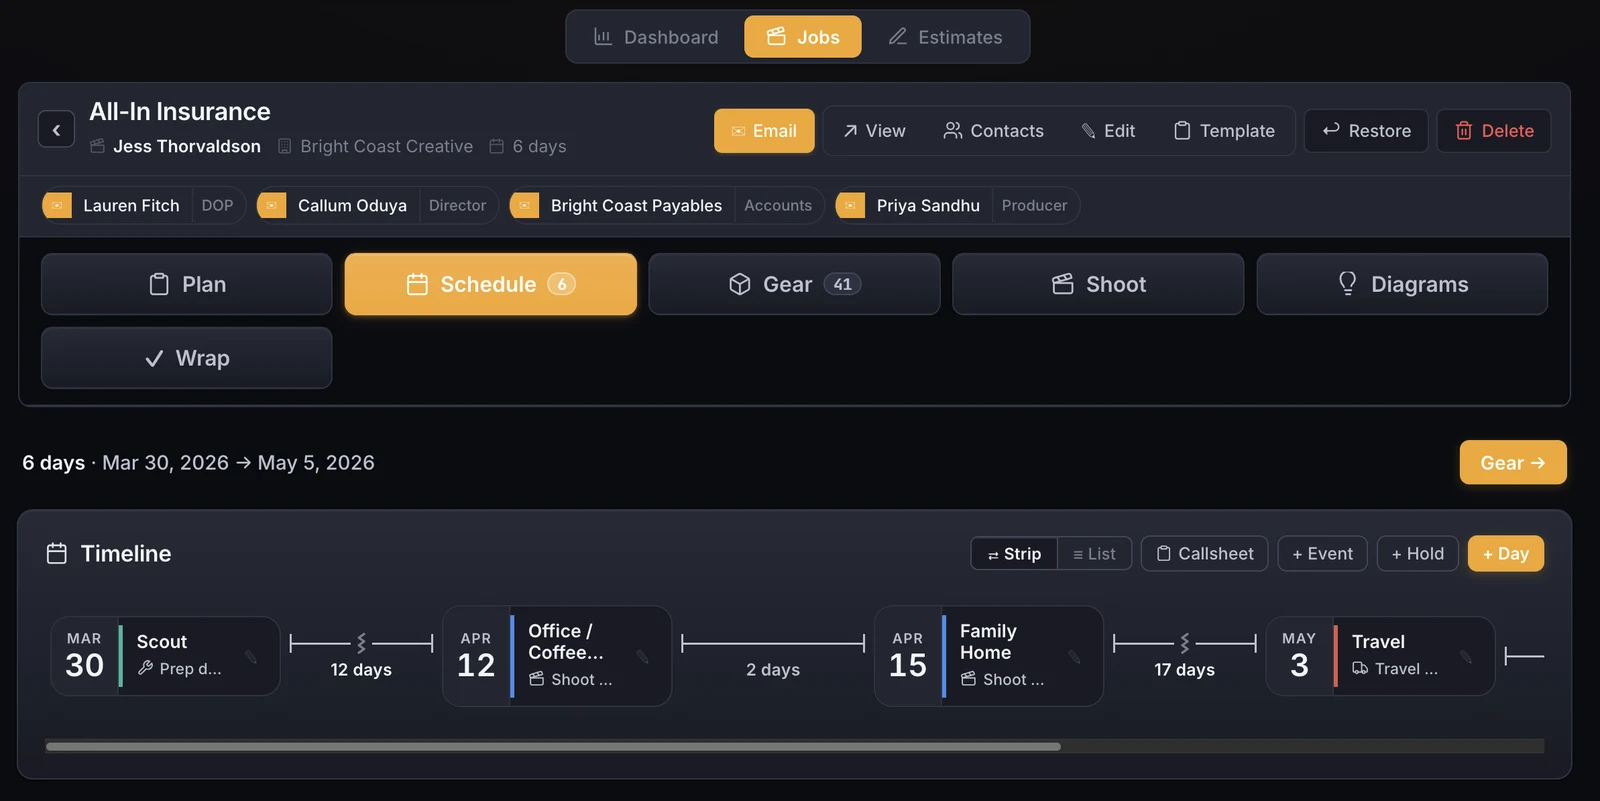This screenshot has height=801, width=1600.
Task: Click the Email button
Action: click(764, 131)
